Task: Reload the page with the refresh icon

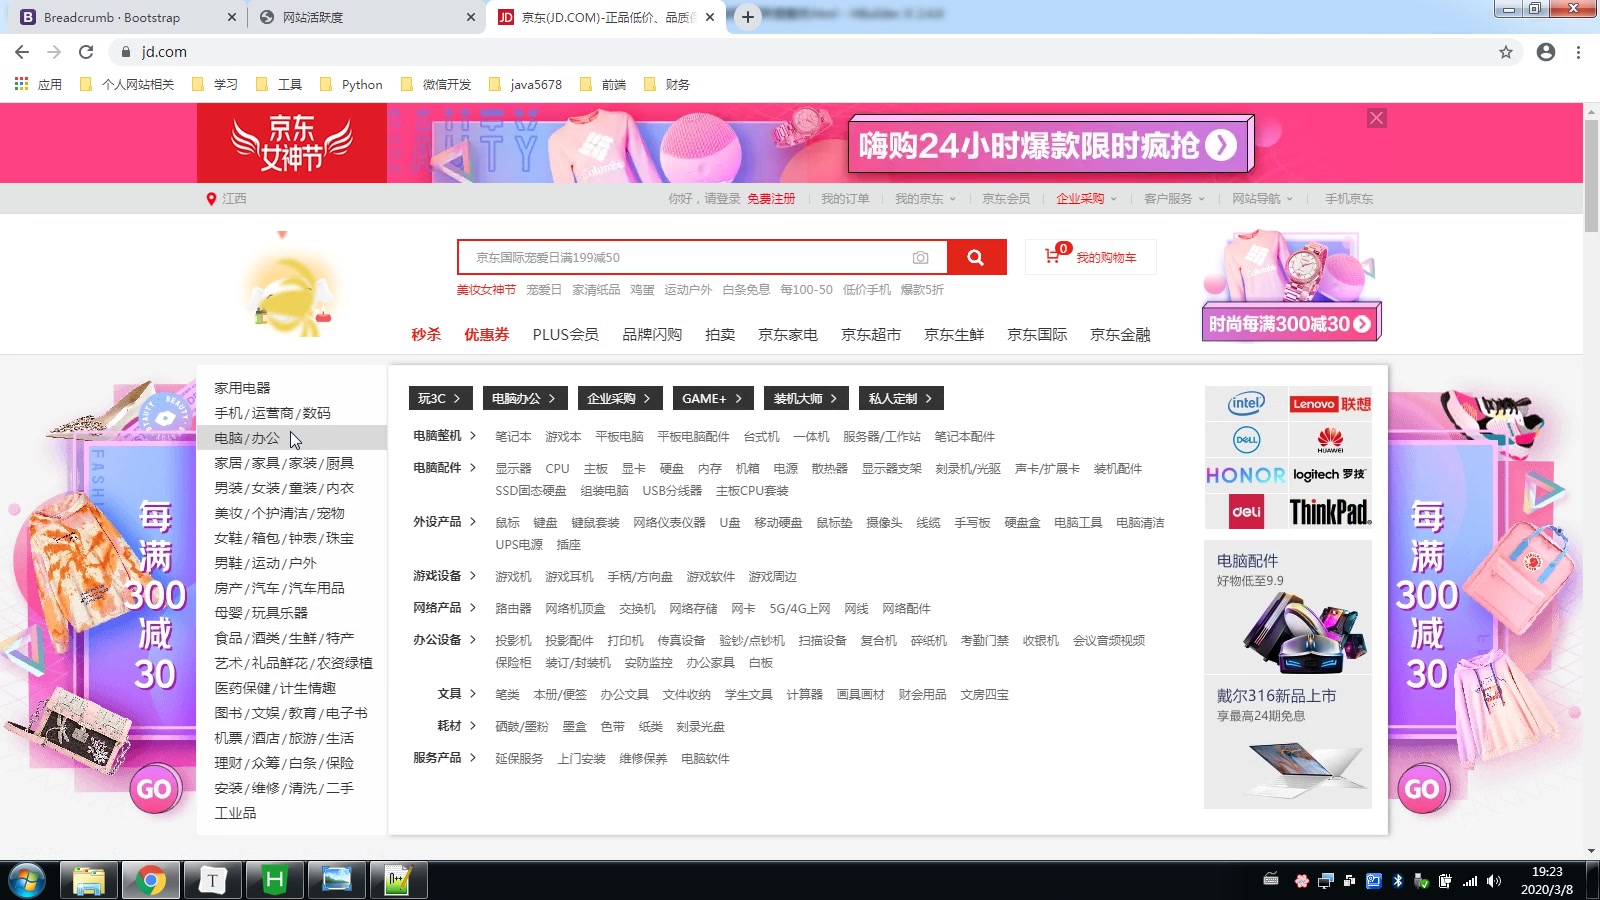Action: (x=86, y=52)
